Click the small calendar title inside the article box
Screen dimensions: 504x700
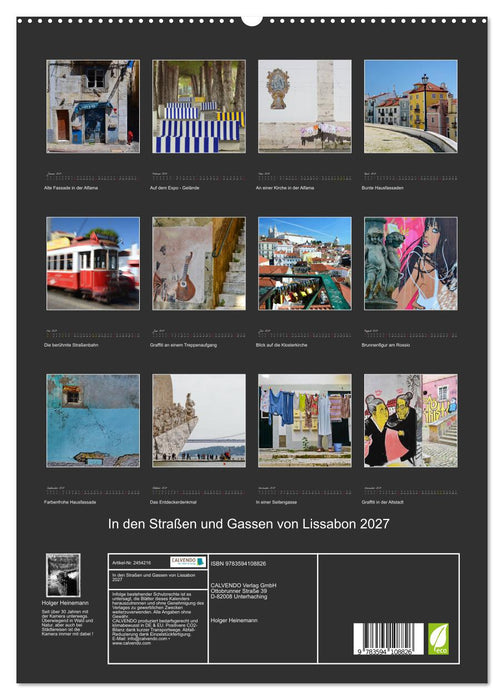coord(154,577)
